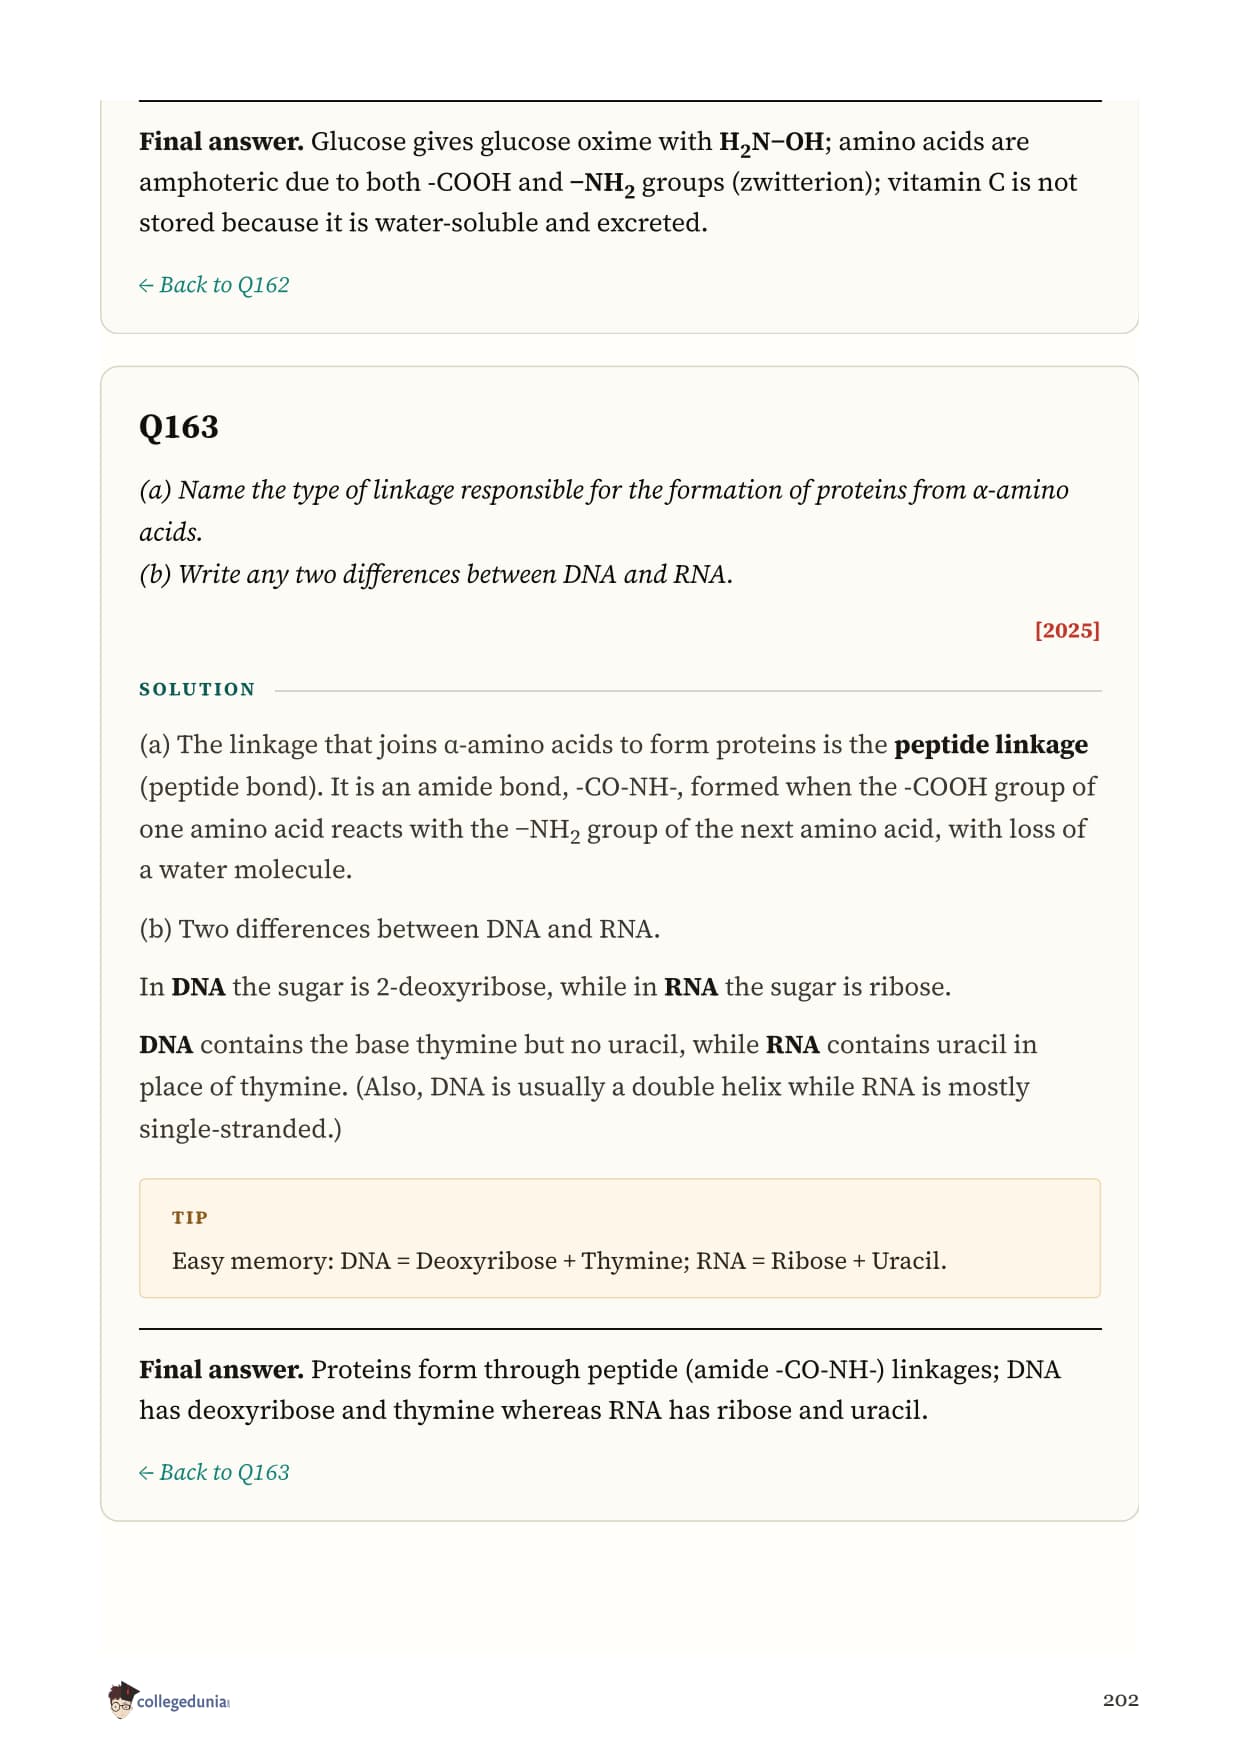This screenshot has width=1239, height=1754.
Task: Click the SOLUTION section label
Action: pos(197,689)
